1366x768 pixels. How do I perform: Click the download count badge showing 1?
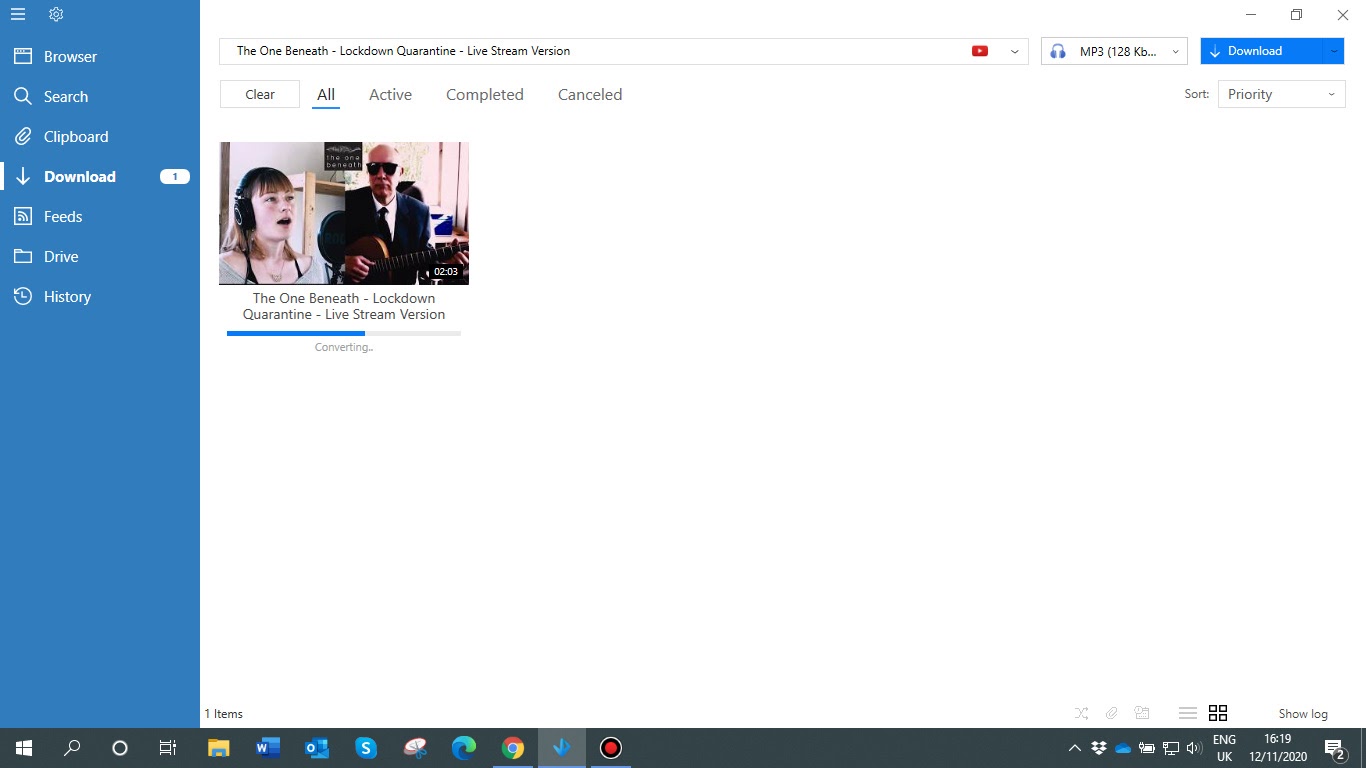tap(175, 177)
